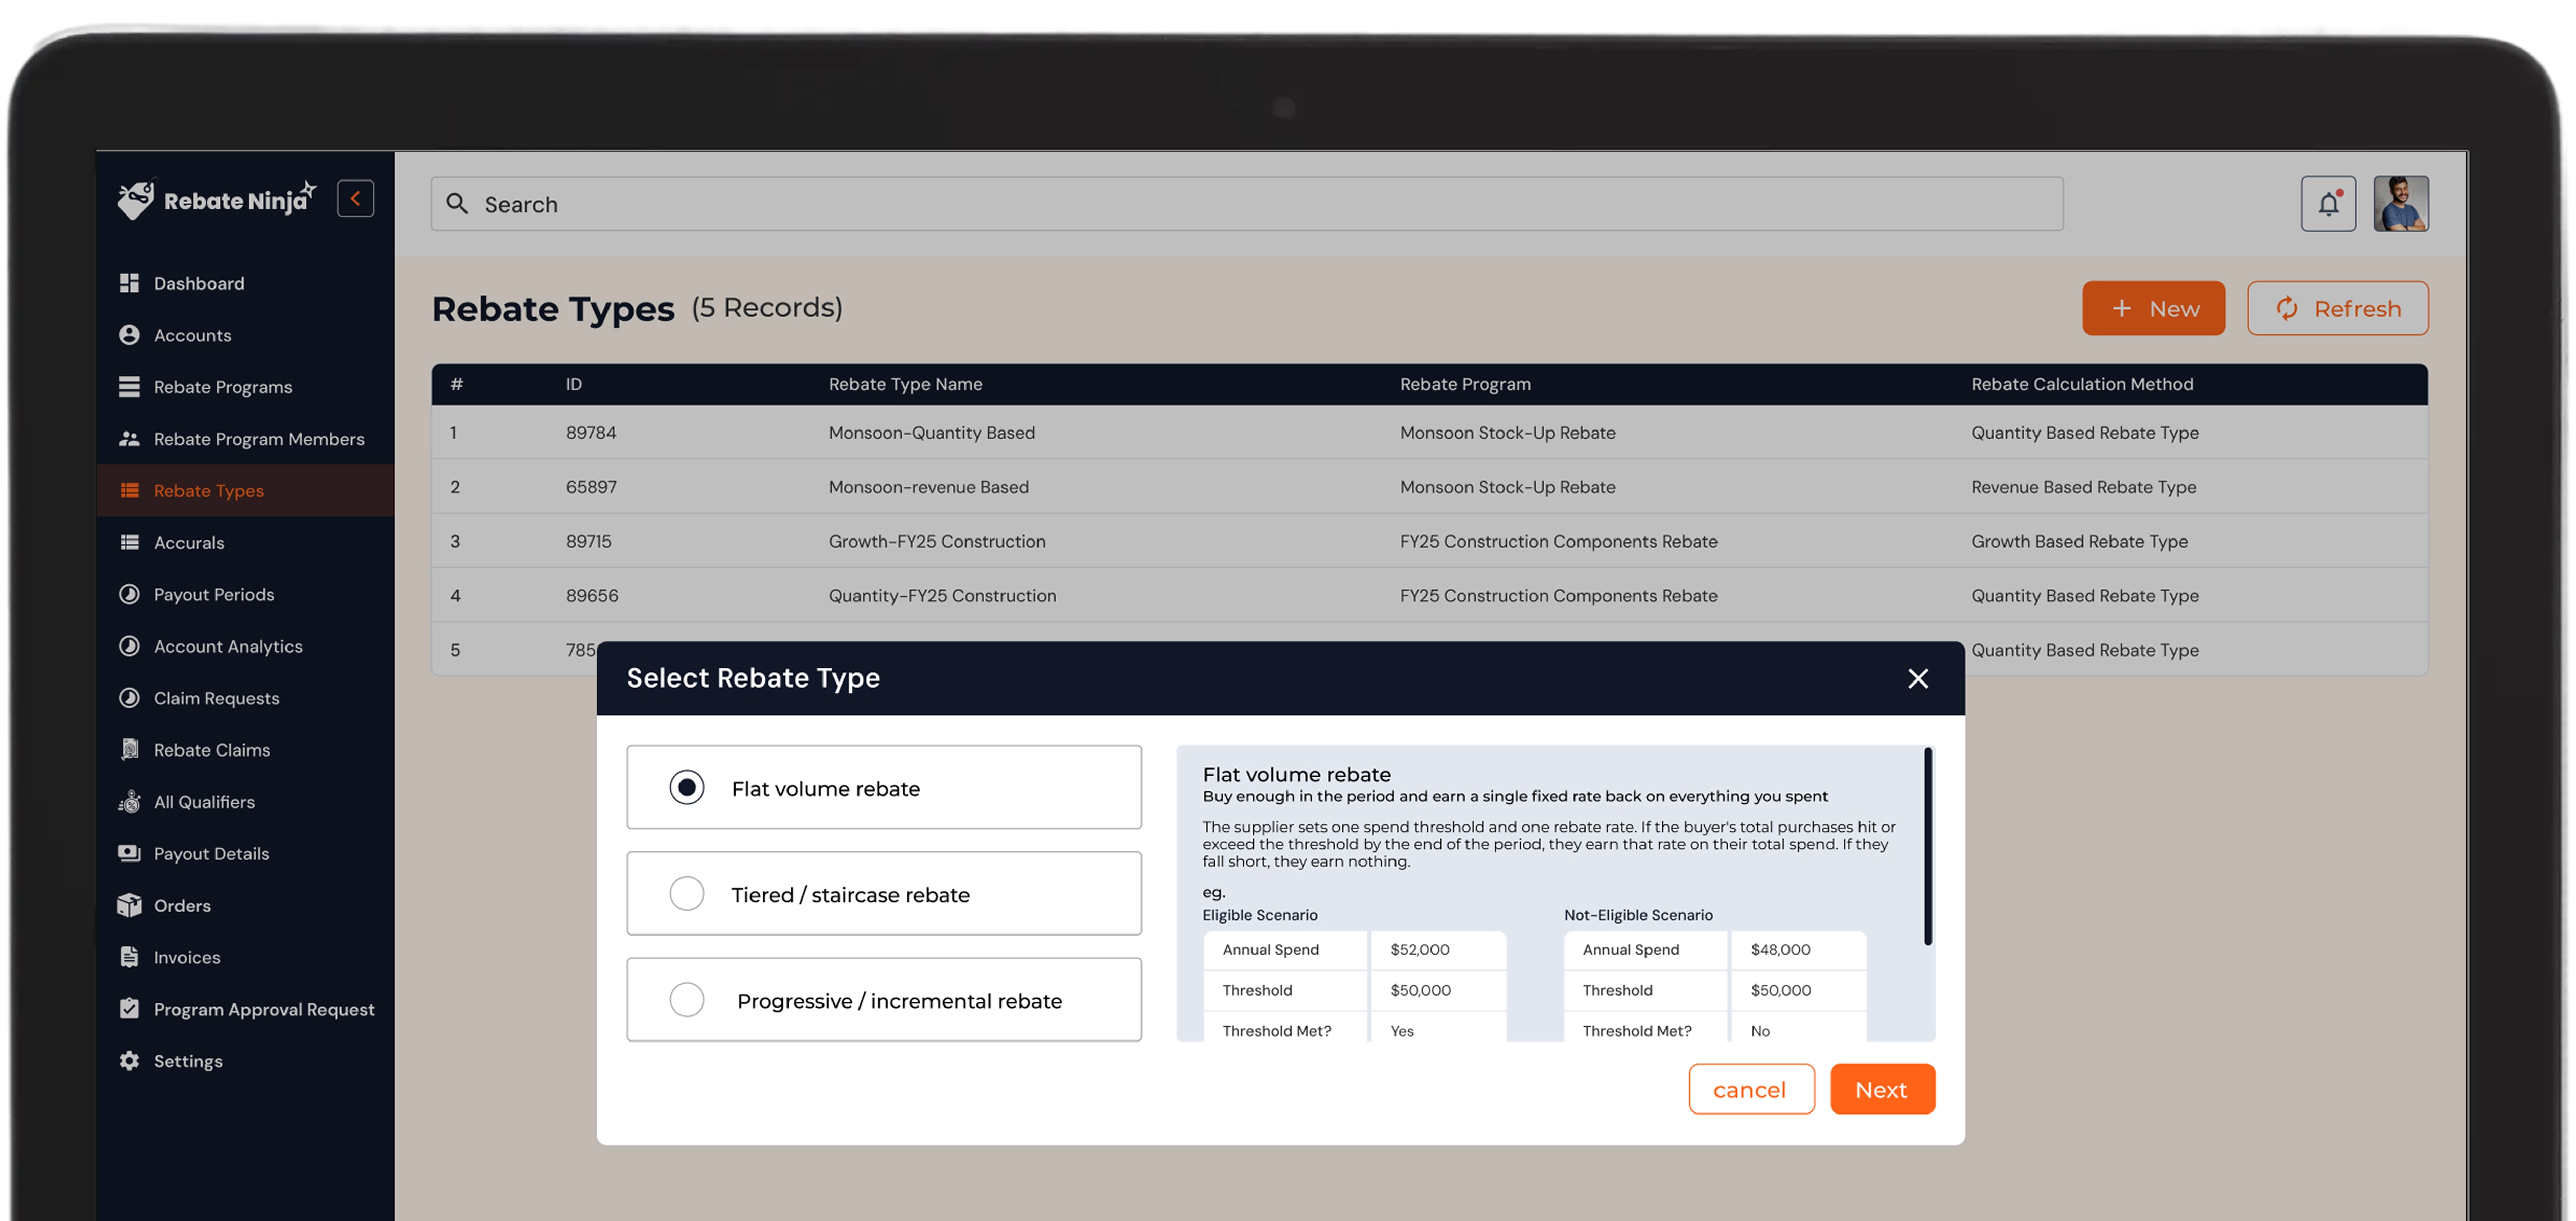Click the $48,000 Annual Spend value
This screenshot has height=1221, width=2576.
(x=1780, y=949)
